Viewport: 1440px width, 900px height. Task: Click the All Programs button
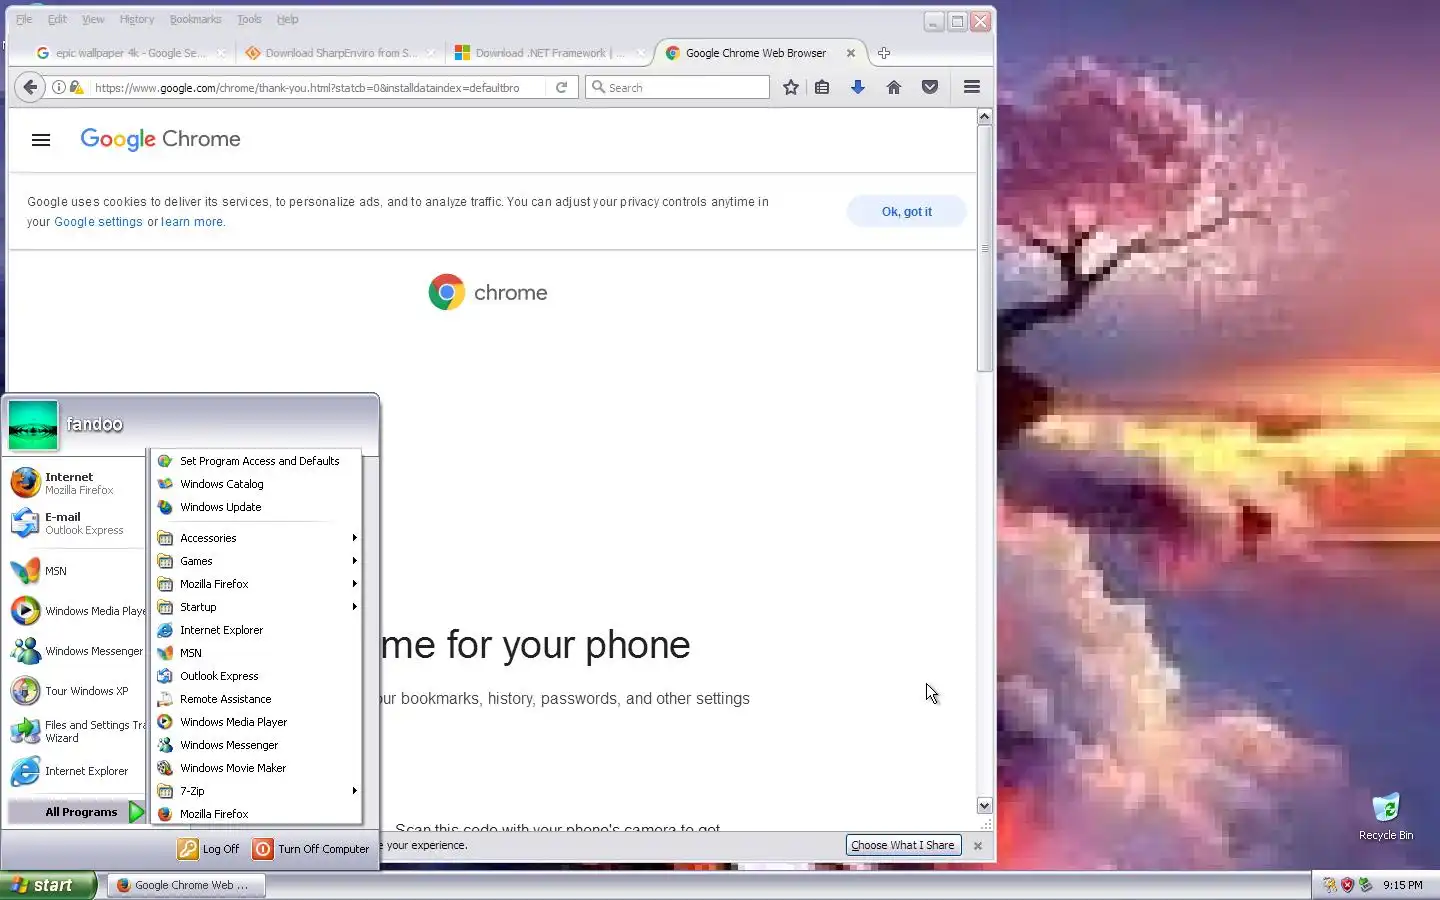[77, 812]
